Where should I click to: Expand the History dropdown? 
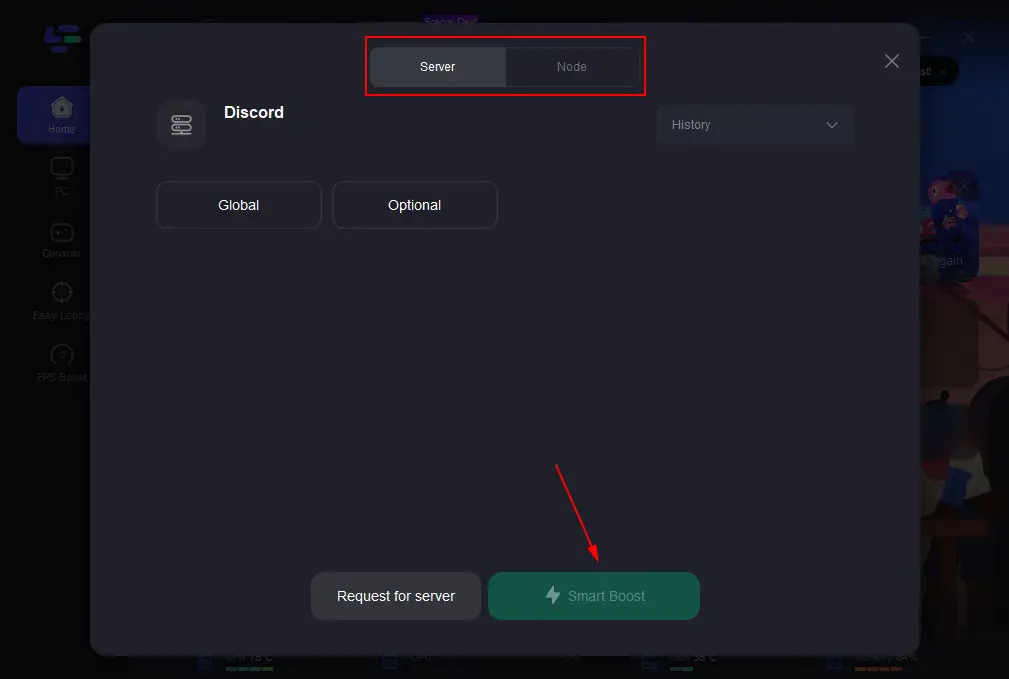tap(754, 125)
